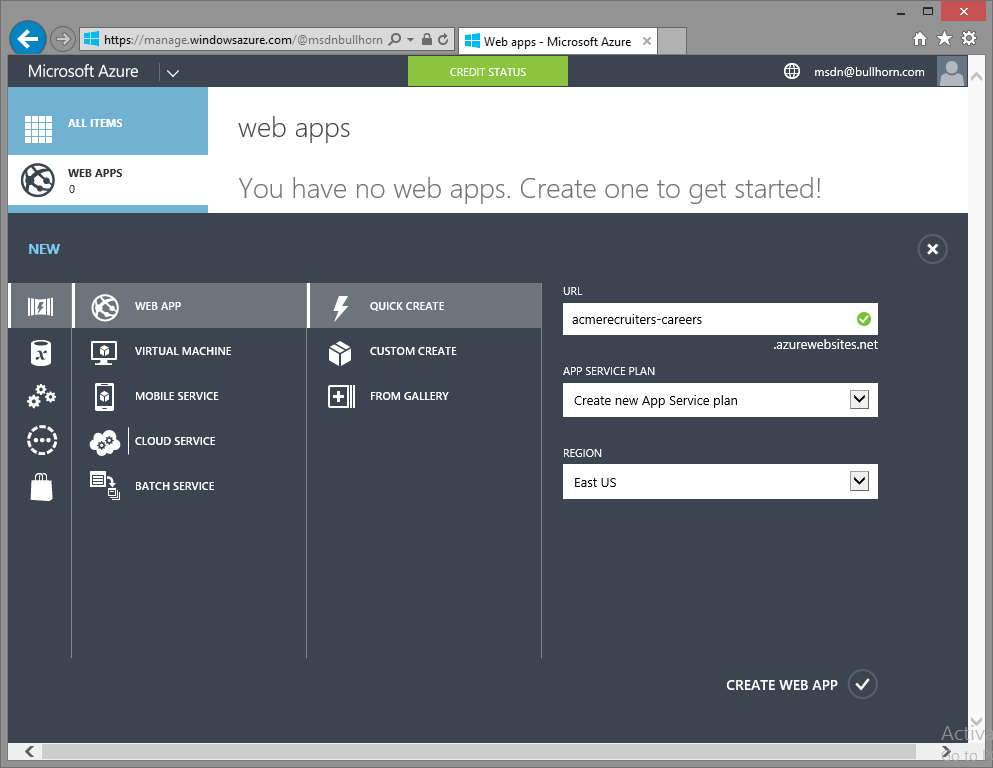Close the NEW panel with the X
This screenshot has width=993, height=768.
pyautogui.click(x=932, y=249)
